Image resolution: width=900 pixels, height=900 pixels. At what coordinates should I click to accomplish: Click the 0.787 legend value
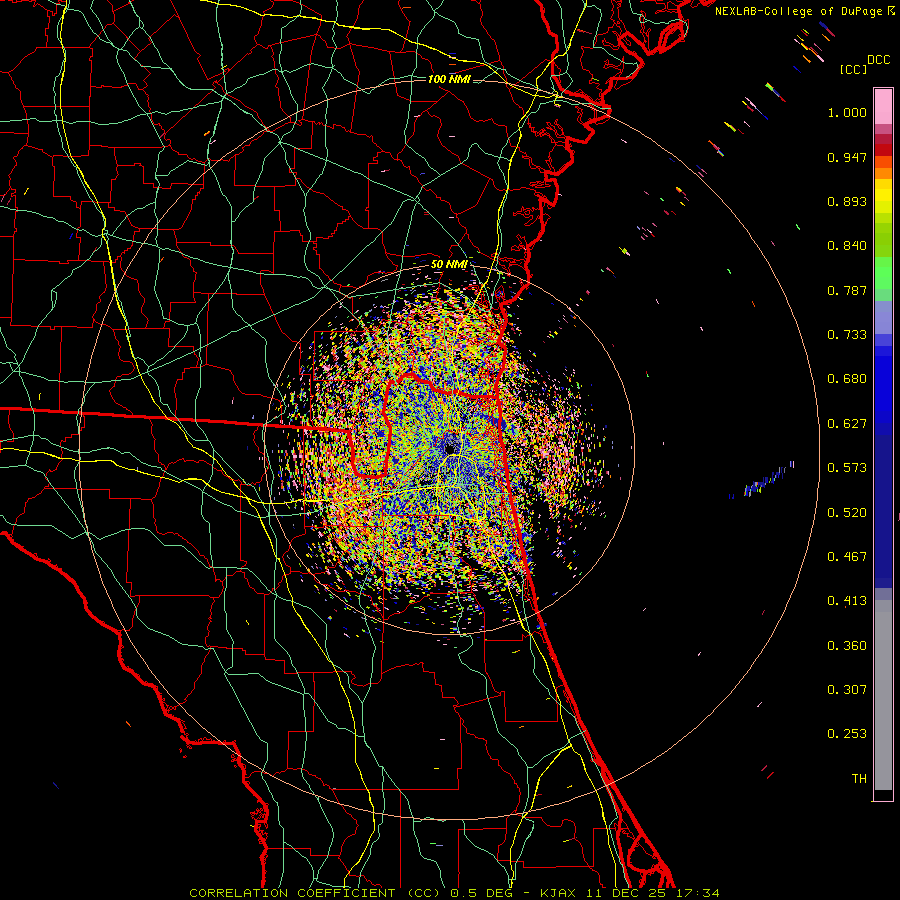coord(847,290)
